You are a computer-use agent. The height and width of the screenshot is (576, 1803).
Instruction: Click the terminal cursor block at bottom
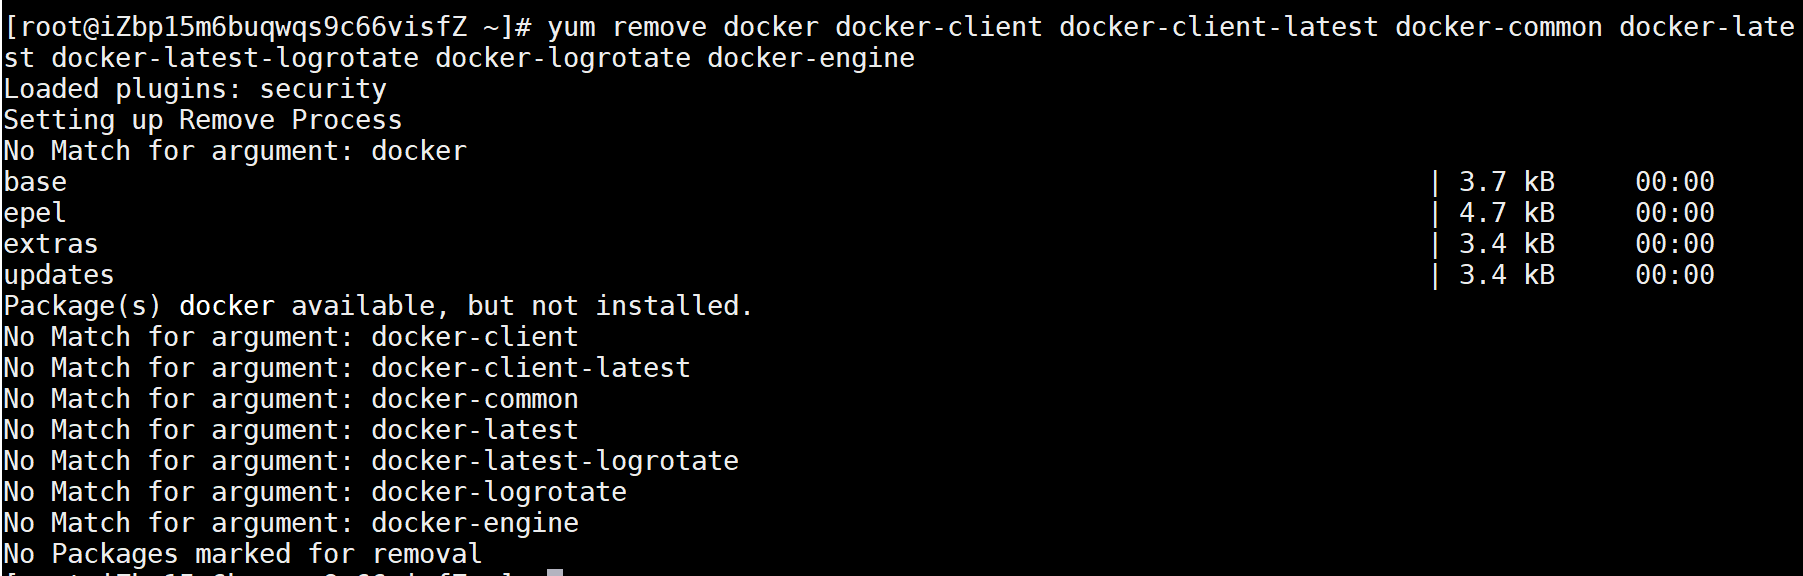555,573
